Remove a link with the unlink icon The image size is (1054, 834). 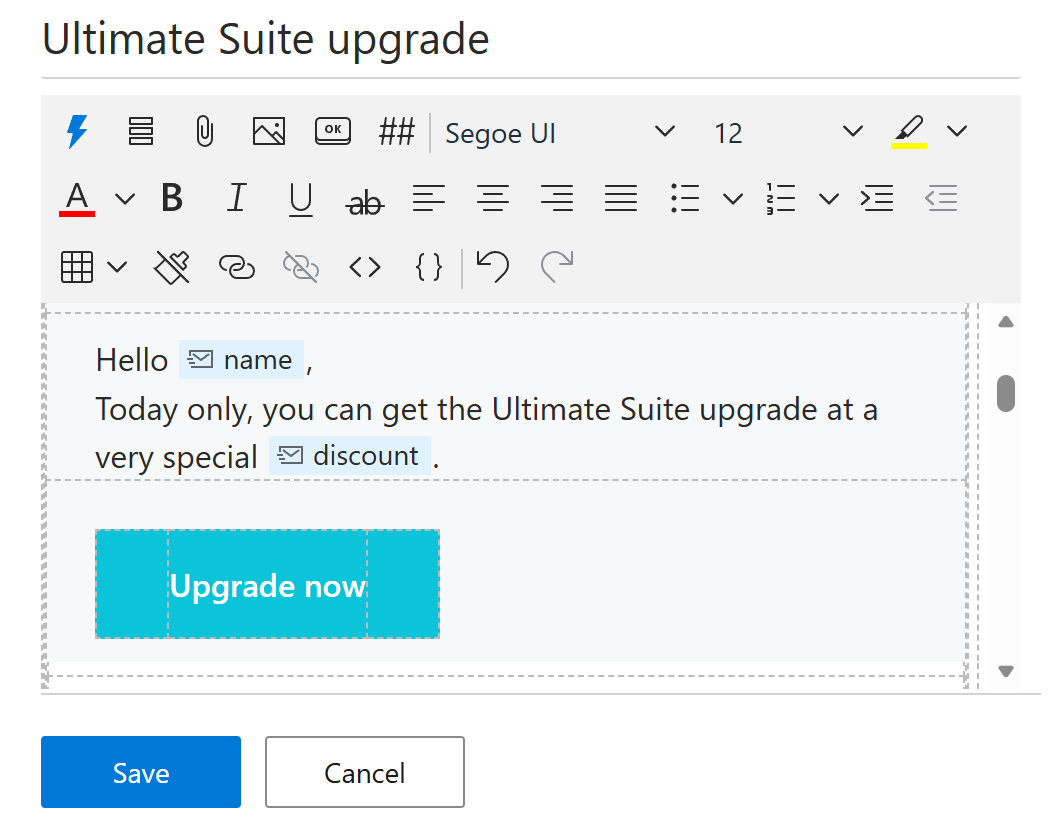tap(300, 266)
